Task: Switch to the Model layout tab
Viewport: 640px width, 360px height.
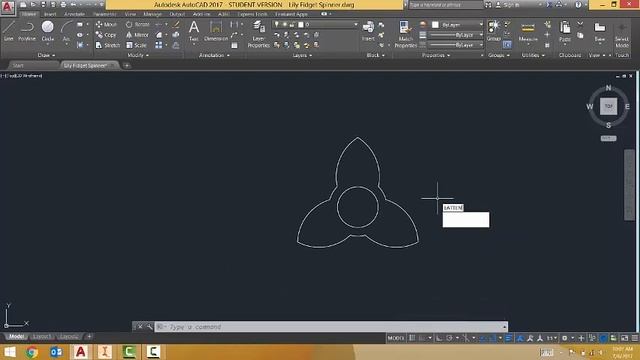Action: [16, 337]
